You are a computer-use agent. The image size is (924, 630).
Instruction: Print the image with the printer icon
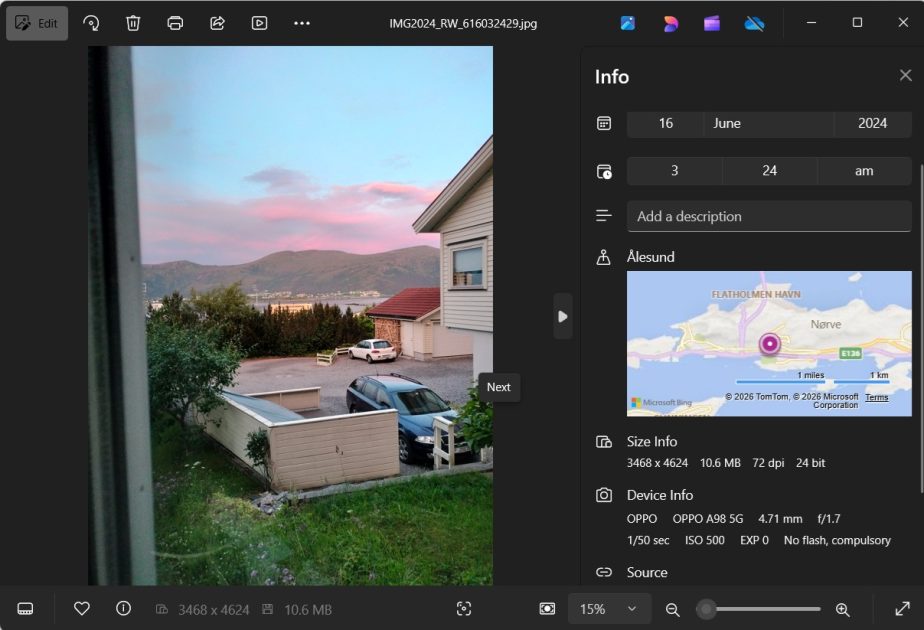[175, 23]
